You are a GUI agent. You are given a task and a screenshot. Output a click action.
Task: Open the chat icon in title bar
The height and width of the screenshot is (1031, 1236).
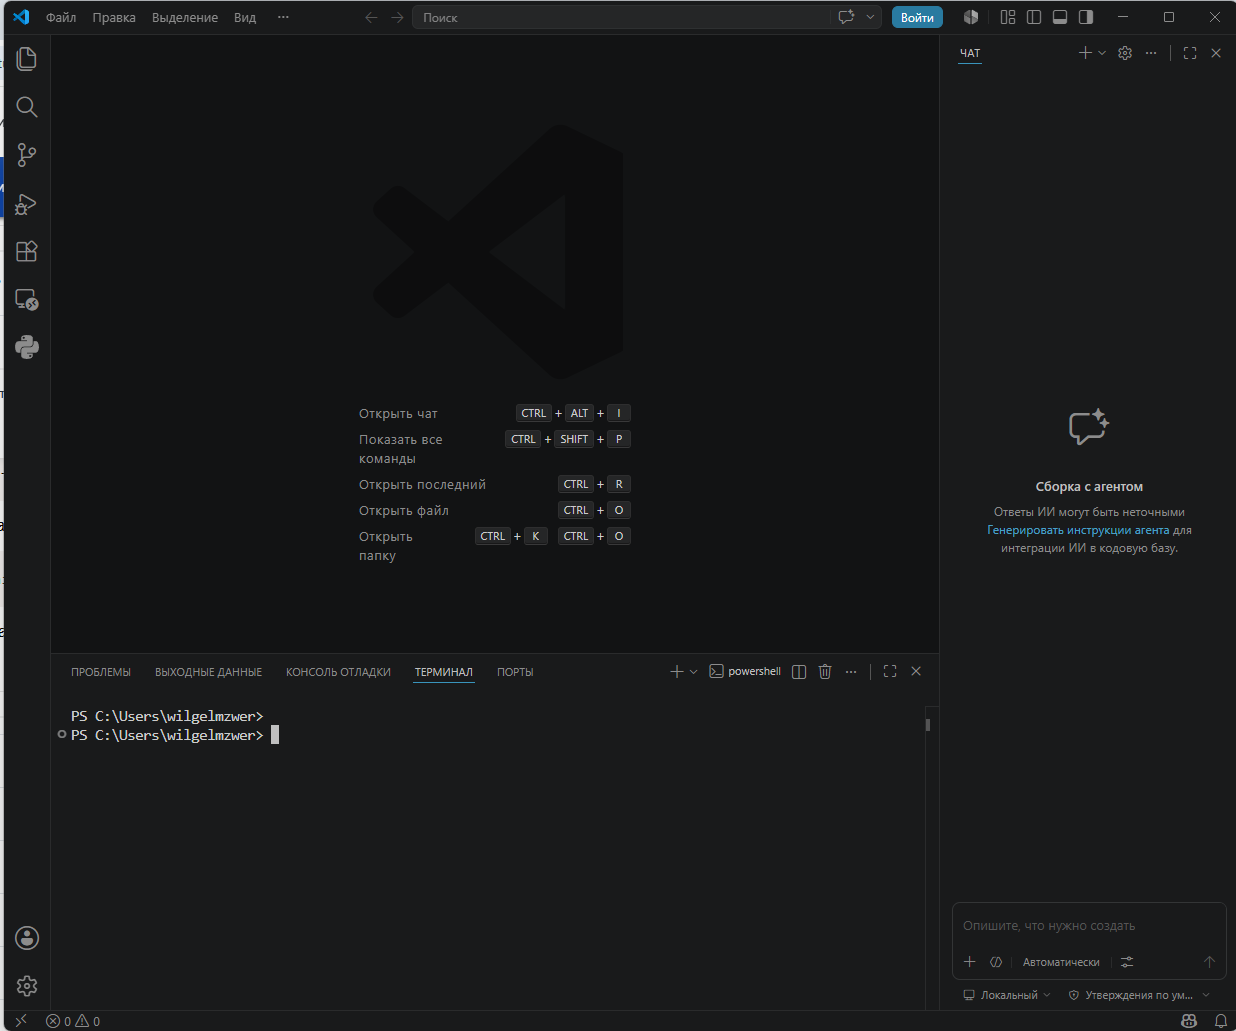pos(846,17)
